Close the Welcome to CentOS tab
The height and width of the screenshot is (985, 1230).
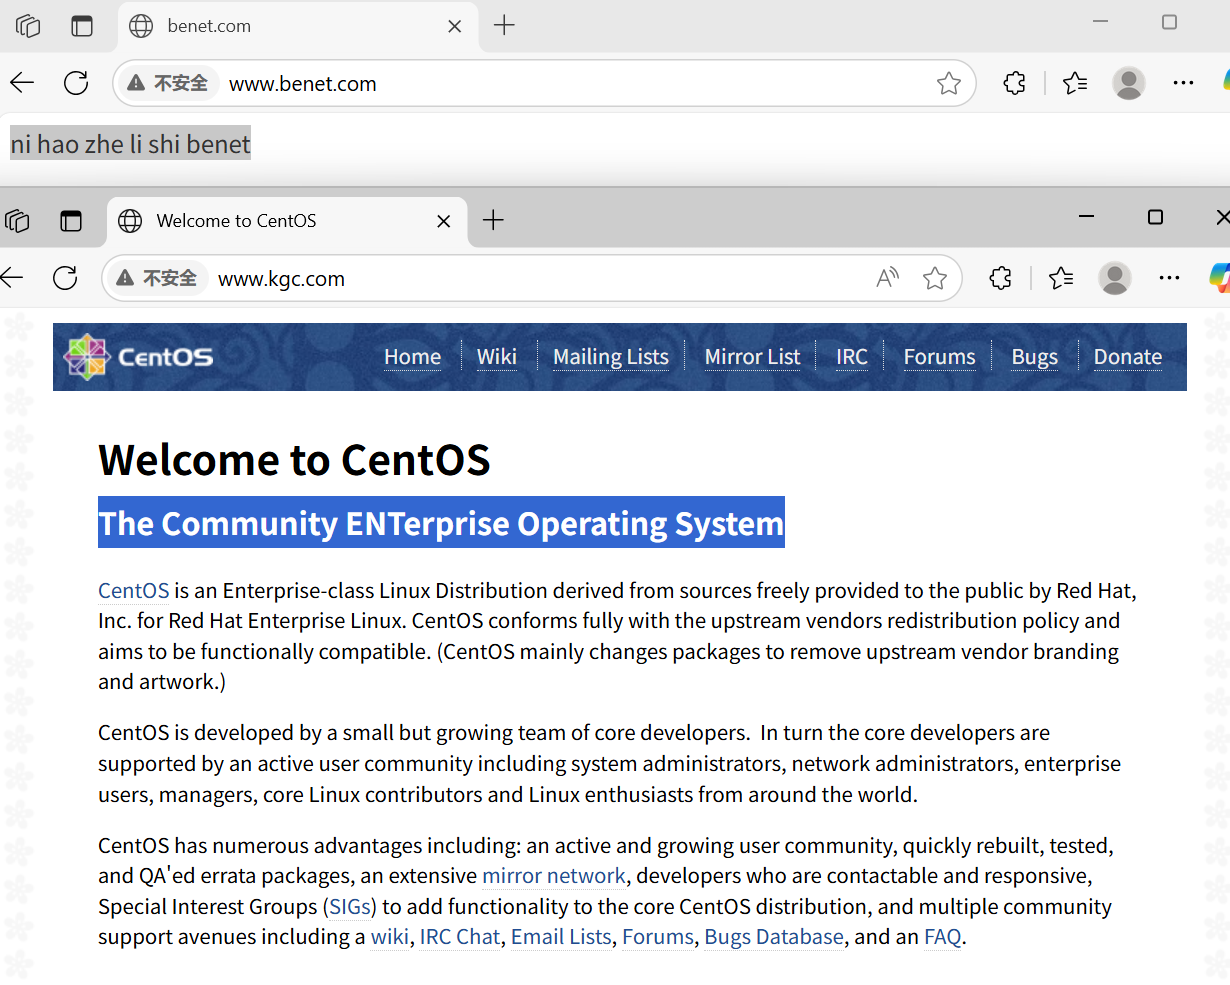(444, 221)
